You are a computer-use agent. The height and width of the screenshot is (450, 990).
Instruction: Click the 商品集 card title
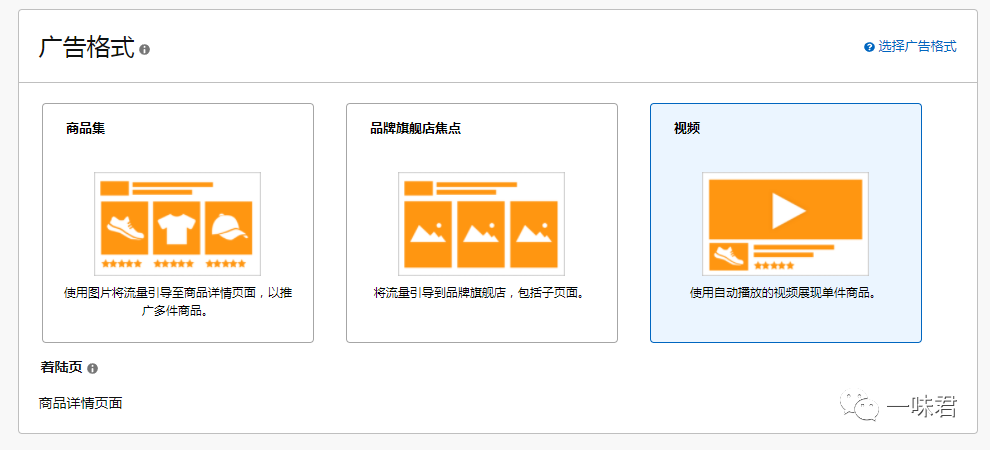coord(85,129)
